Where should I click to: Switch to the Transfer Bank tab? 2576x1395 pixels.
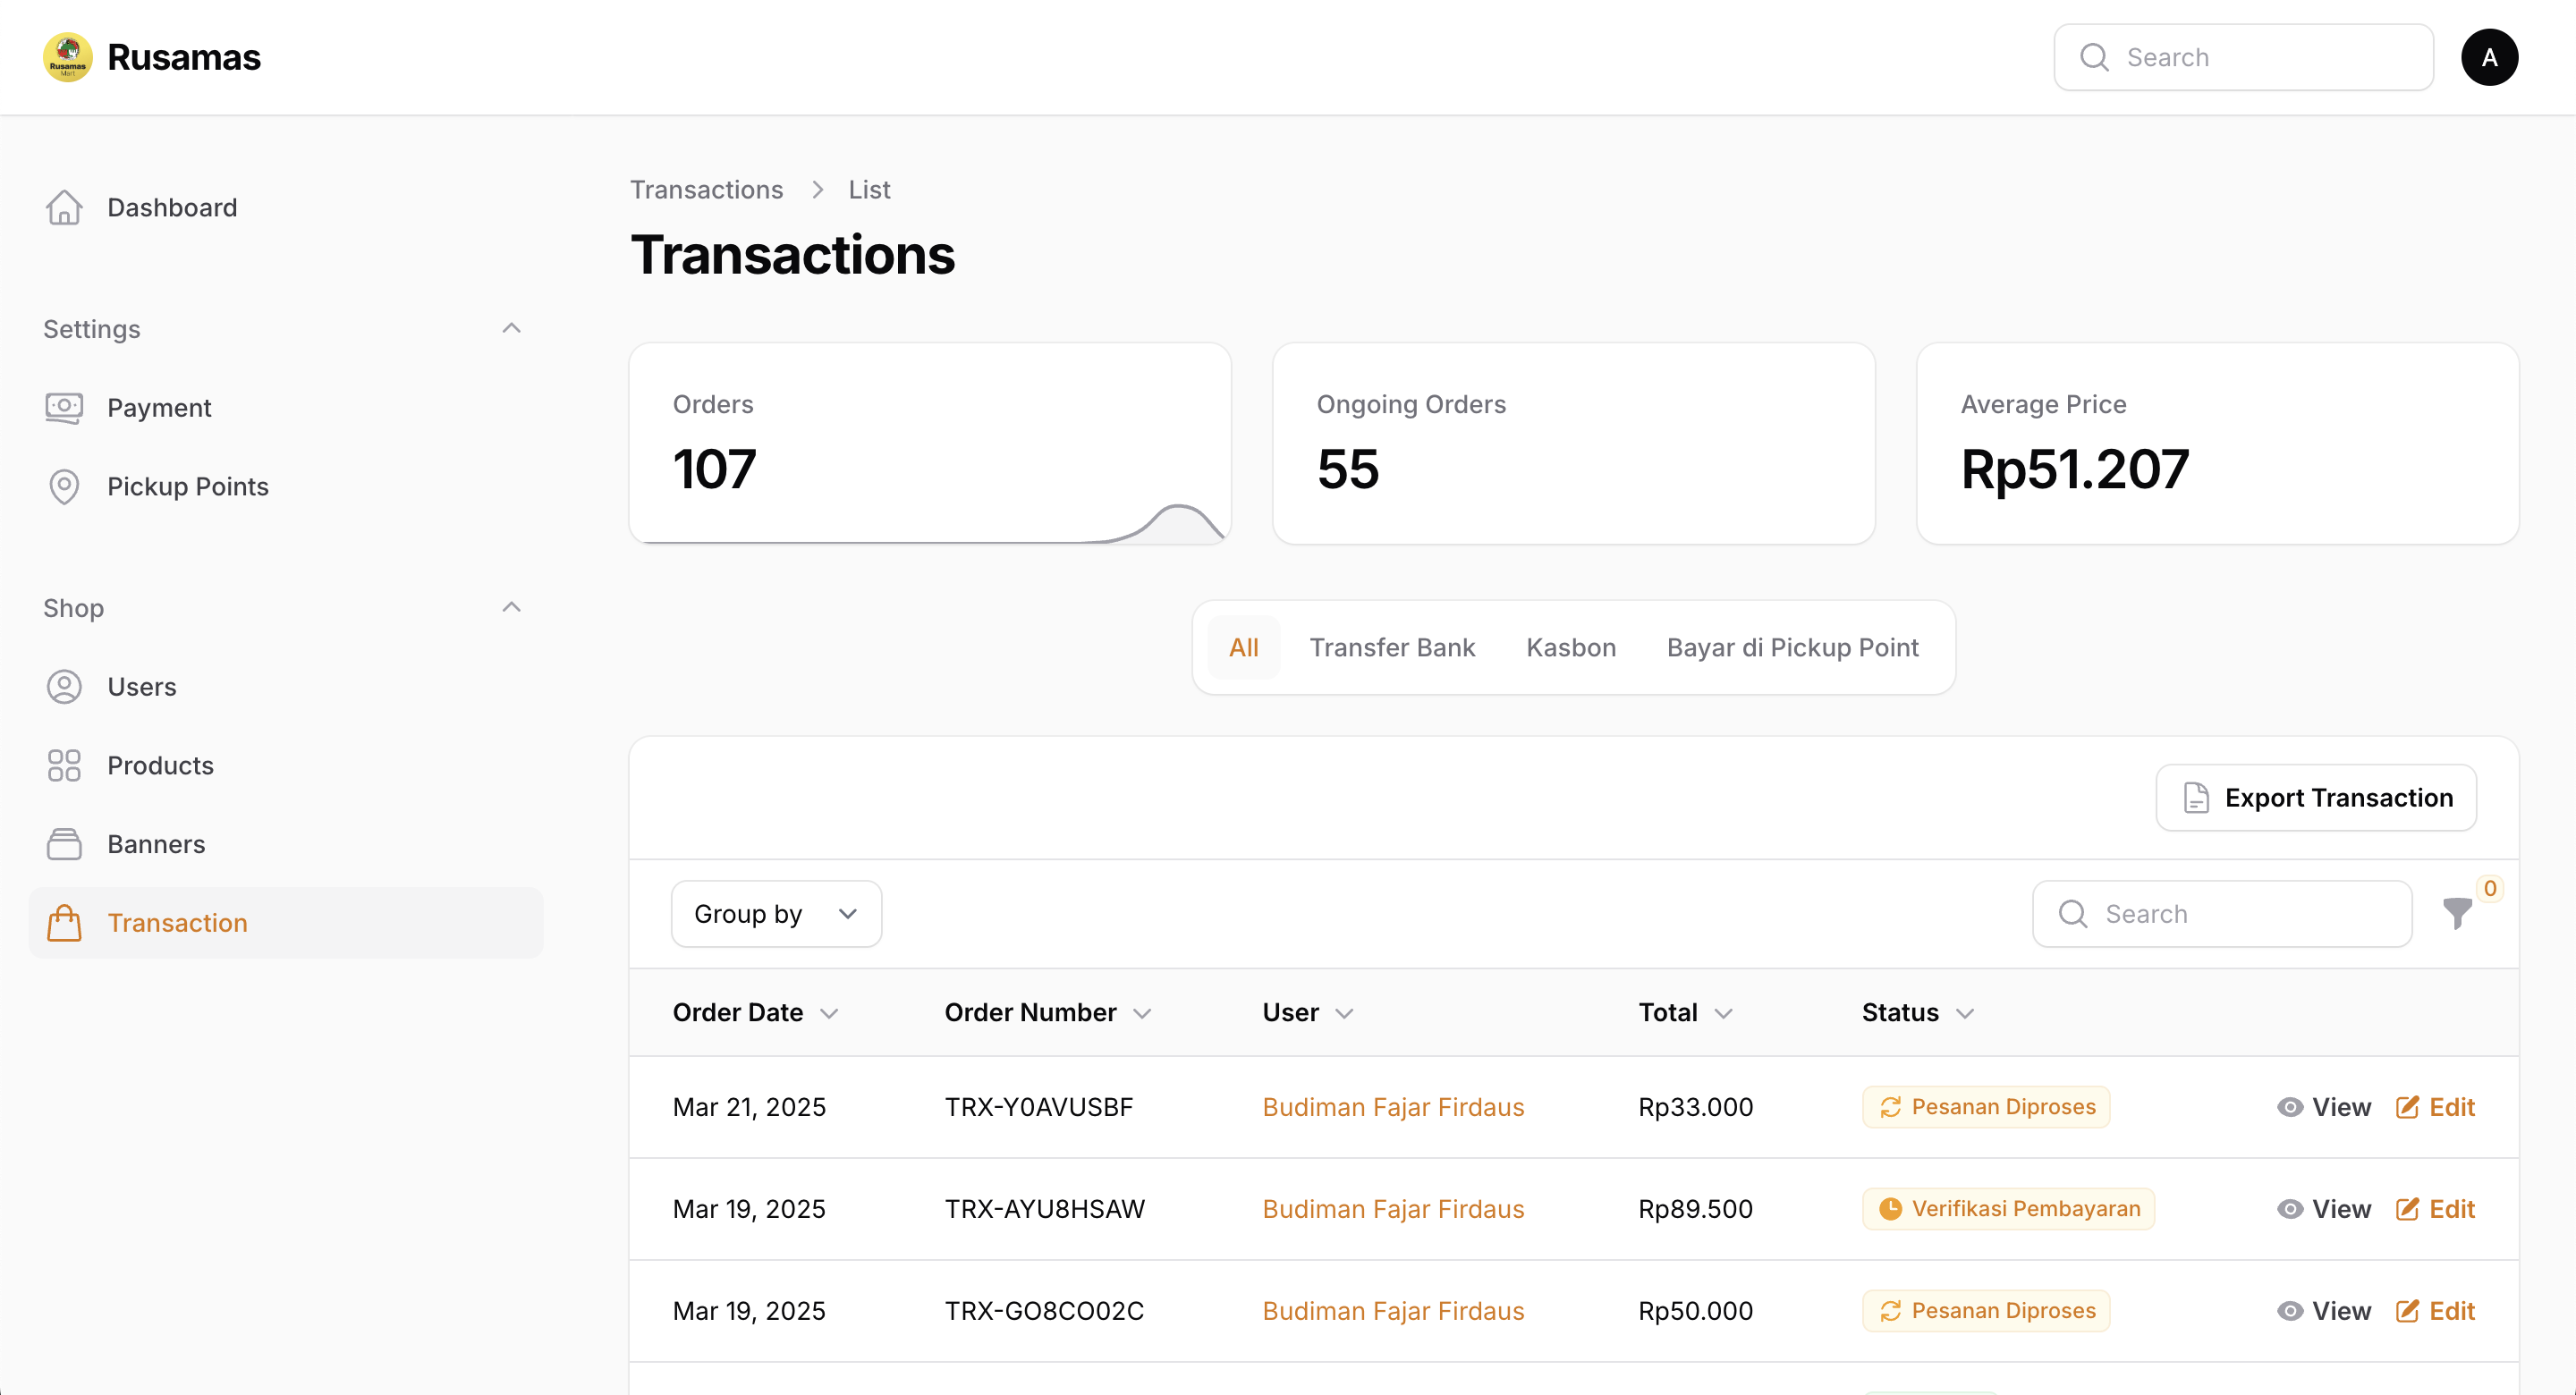tap(1392, 647)
